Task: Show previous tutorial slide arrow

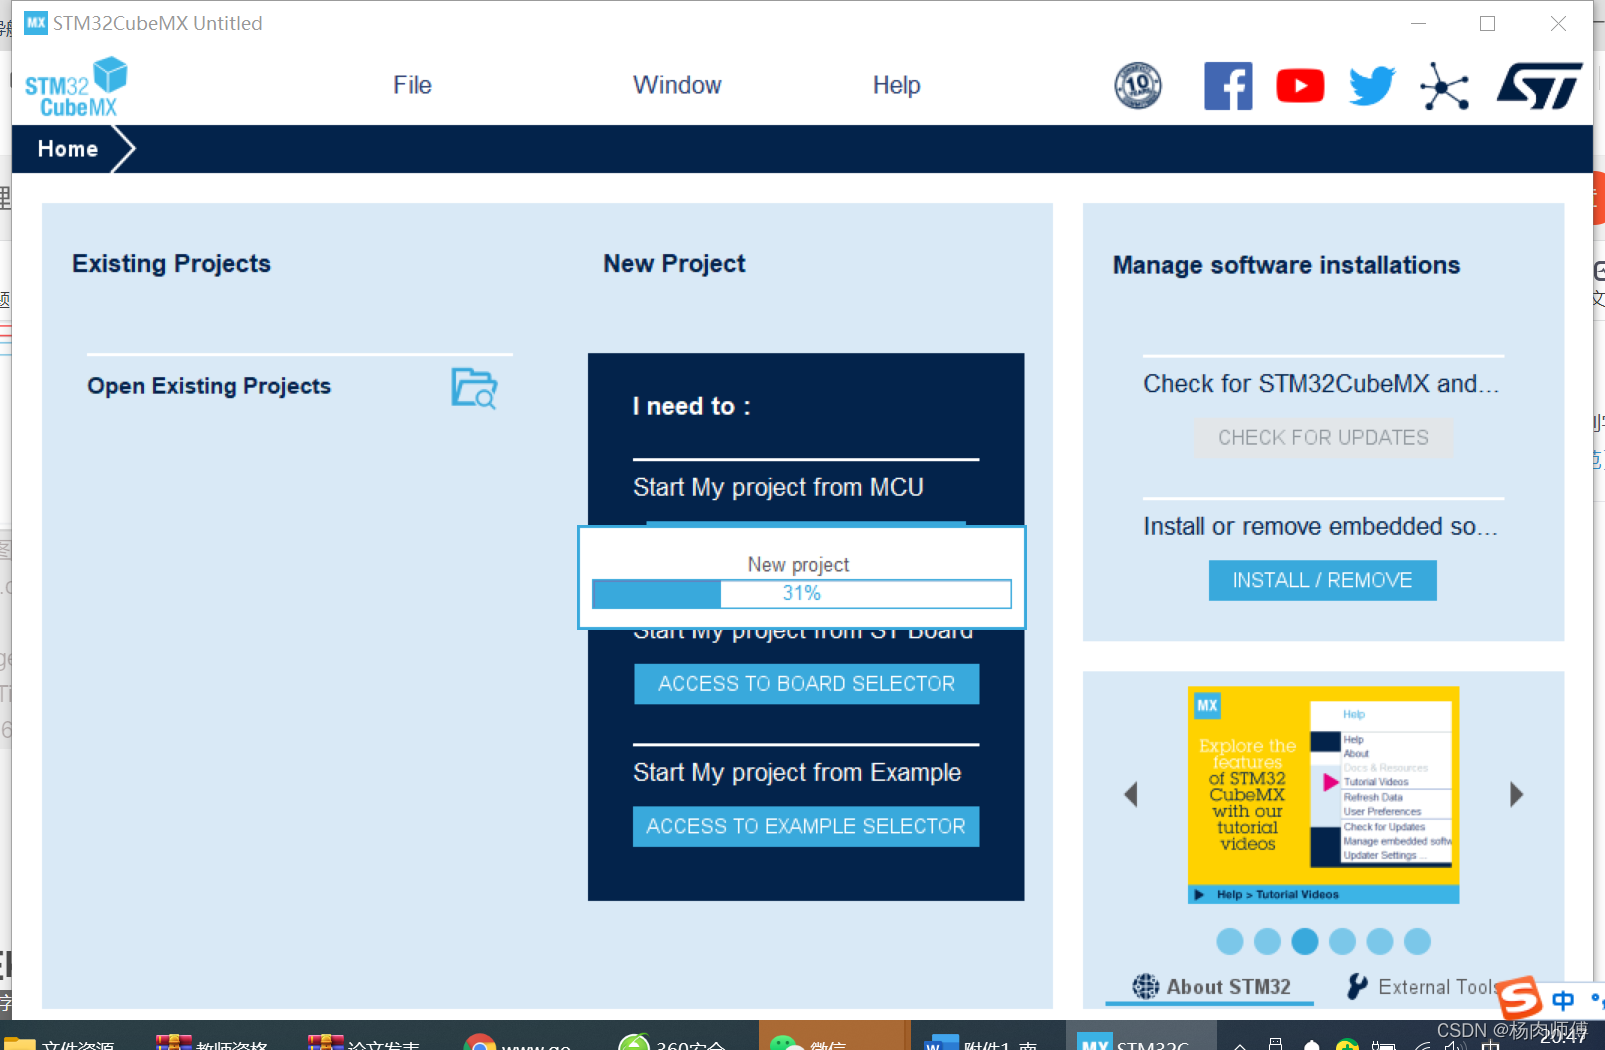Action: (x=1131, y=795)
